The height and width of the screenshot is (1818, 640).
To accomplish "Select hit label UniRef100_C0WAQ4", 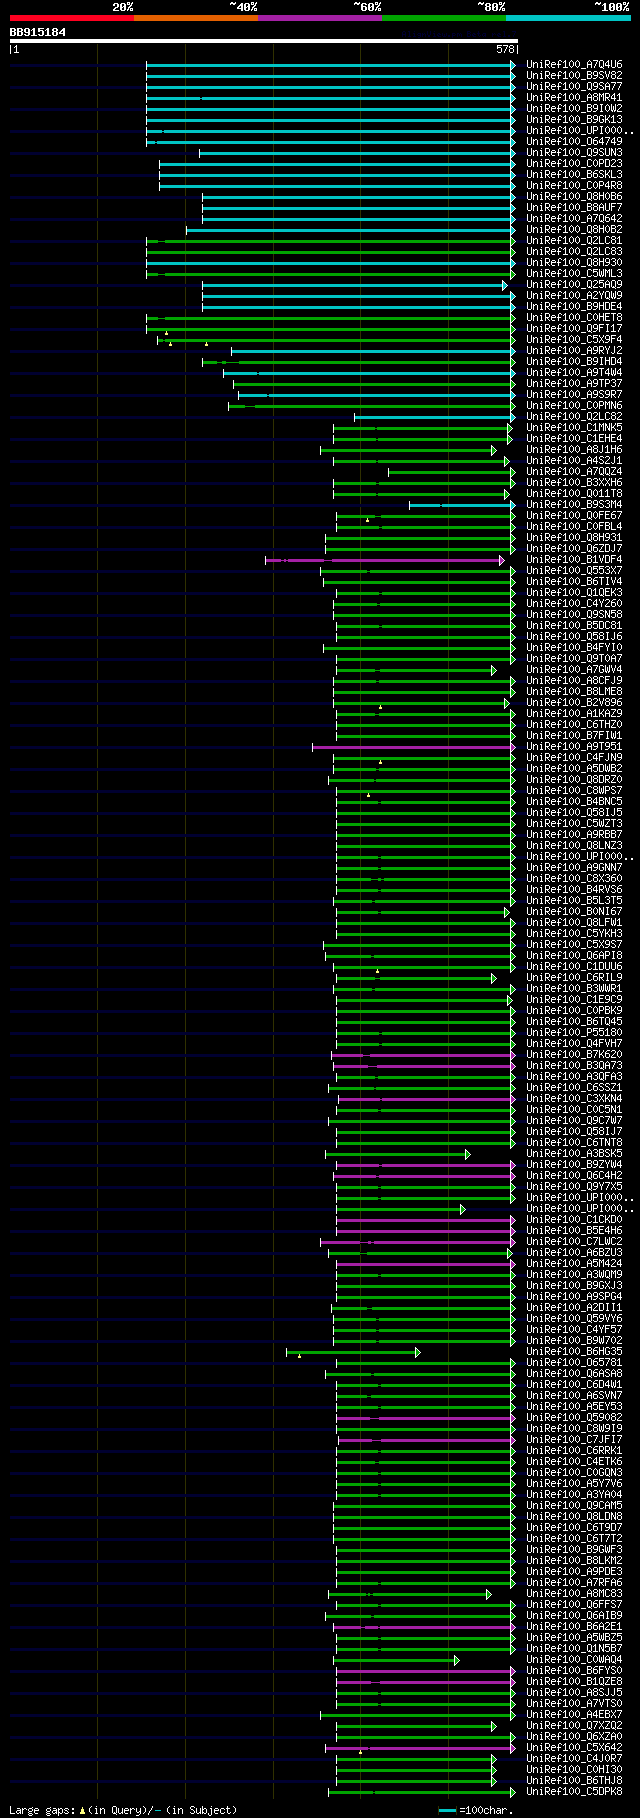I will click(x=574, y=1660).
